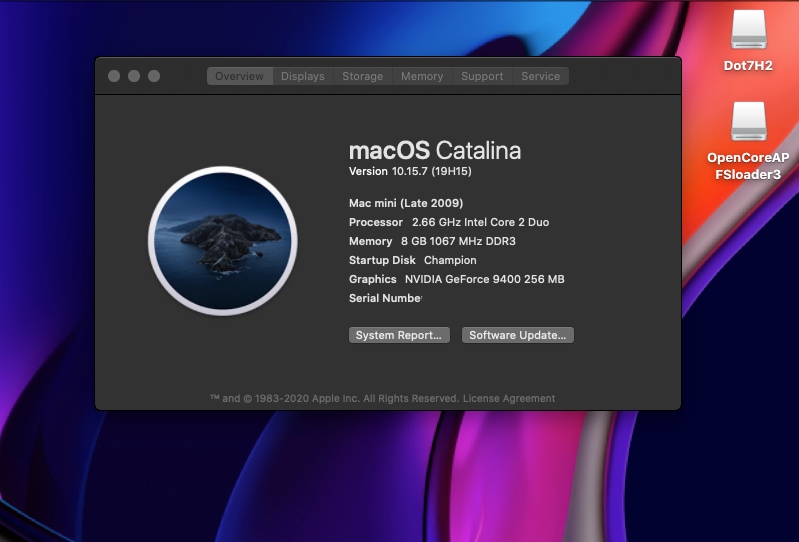Image resolution: width=799 pixels, height=542 pixels.
Task: Open the License Agreement link
Action: 509,398
